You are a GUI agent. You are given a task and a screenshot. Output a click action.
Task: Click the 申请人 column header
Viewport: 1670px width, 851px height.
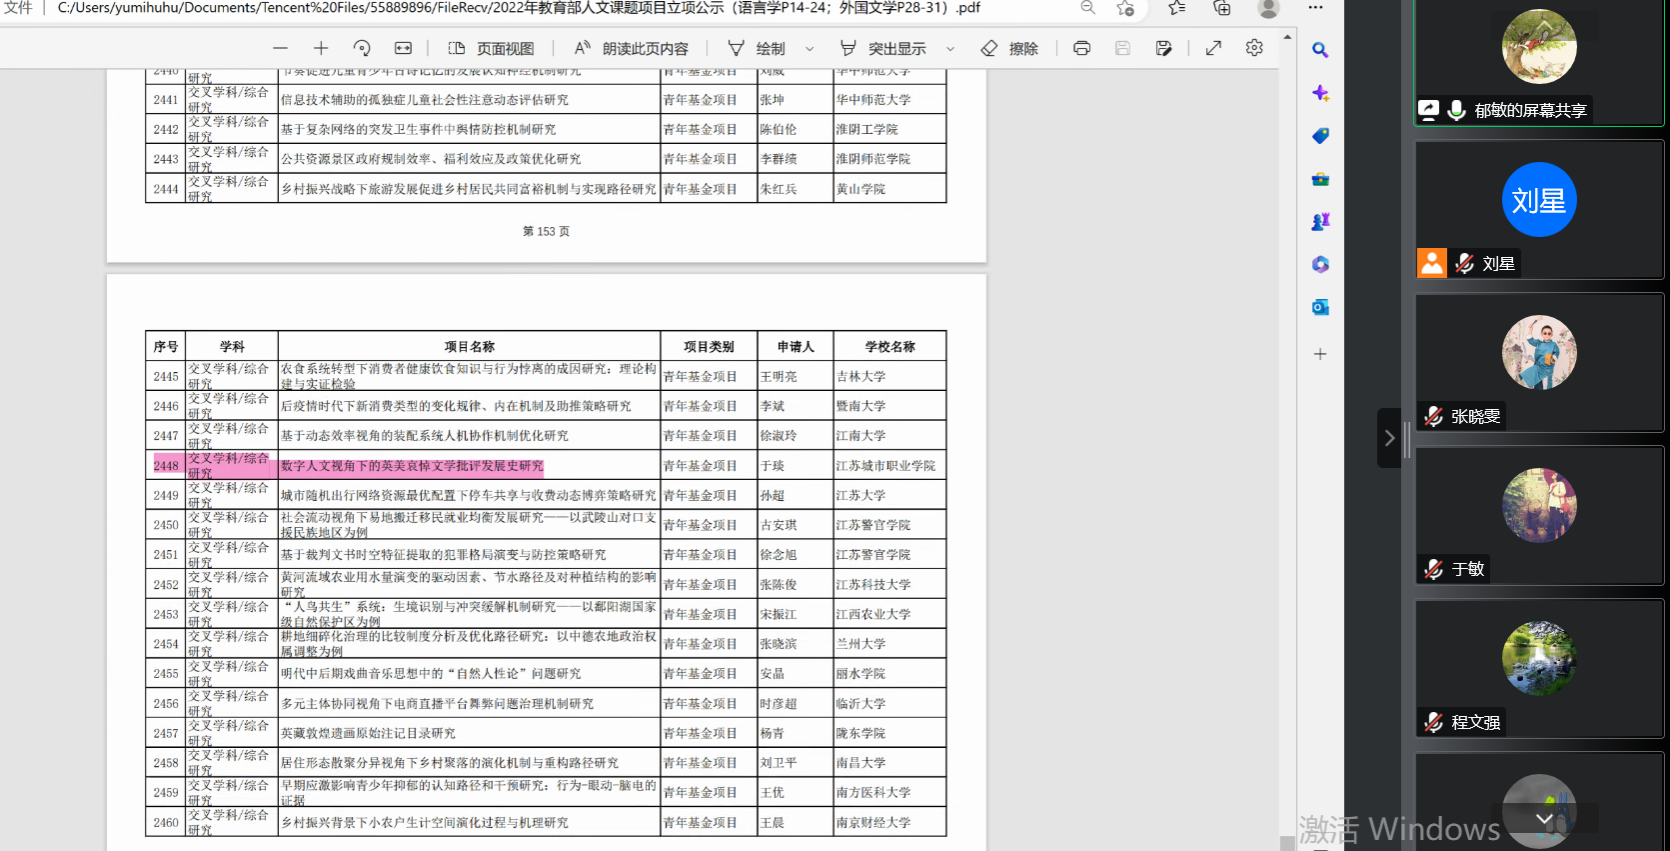796,347
